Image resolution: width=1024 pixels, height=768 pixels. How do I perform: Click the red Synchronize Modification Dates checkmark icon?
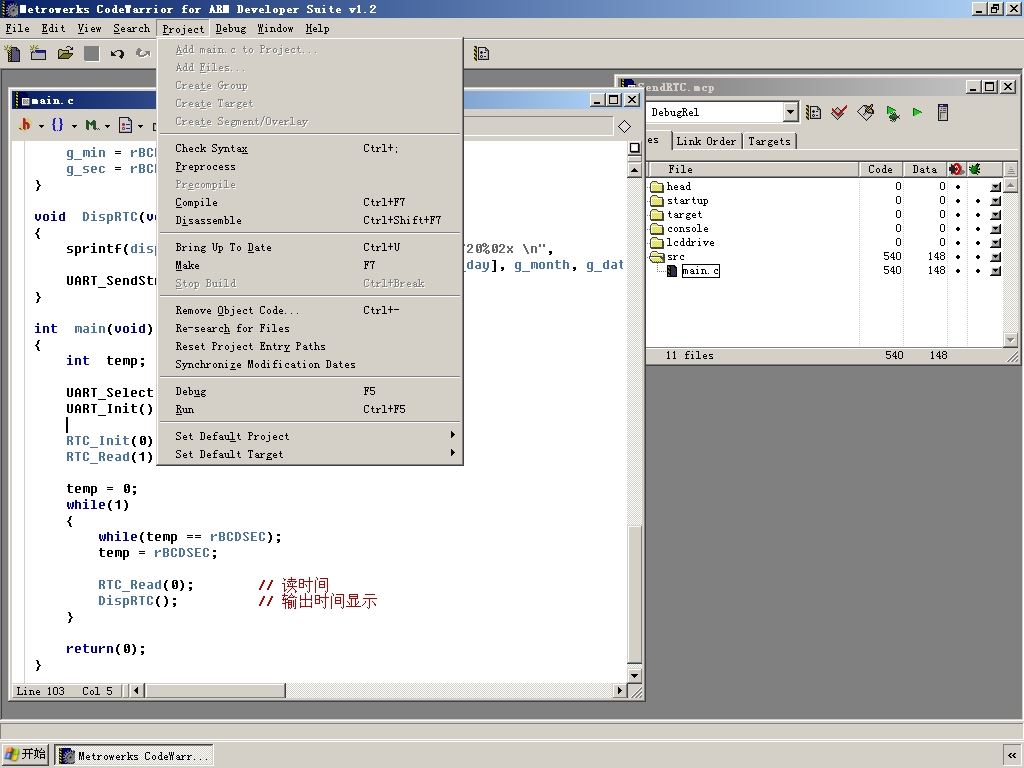click(839, 112)
